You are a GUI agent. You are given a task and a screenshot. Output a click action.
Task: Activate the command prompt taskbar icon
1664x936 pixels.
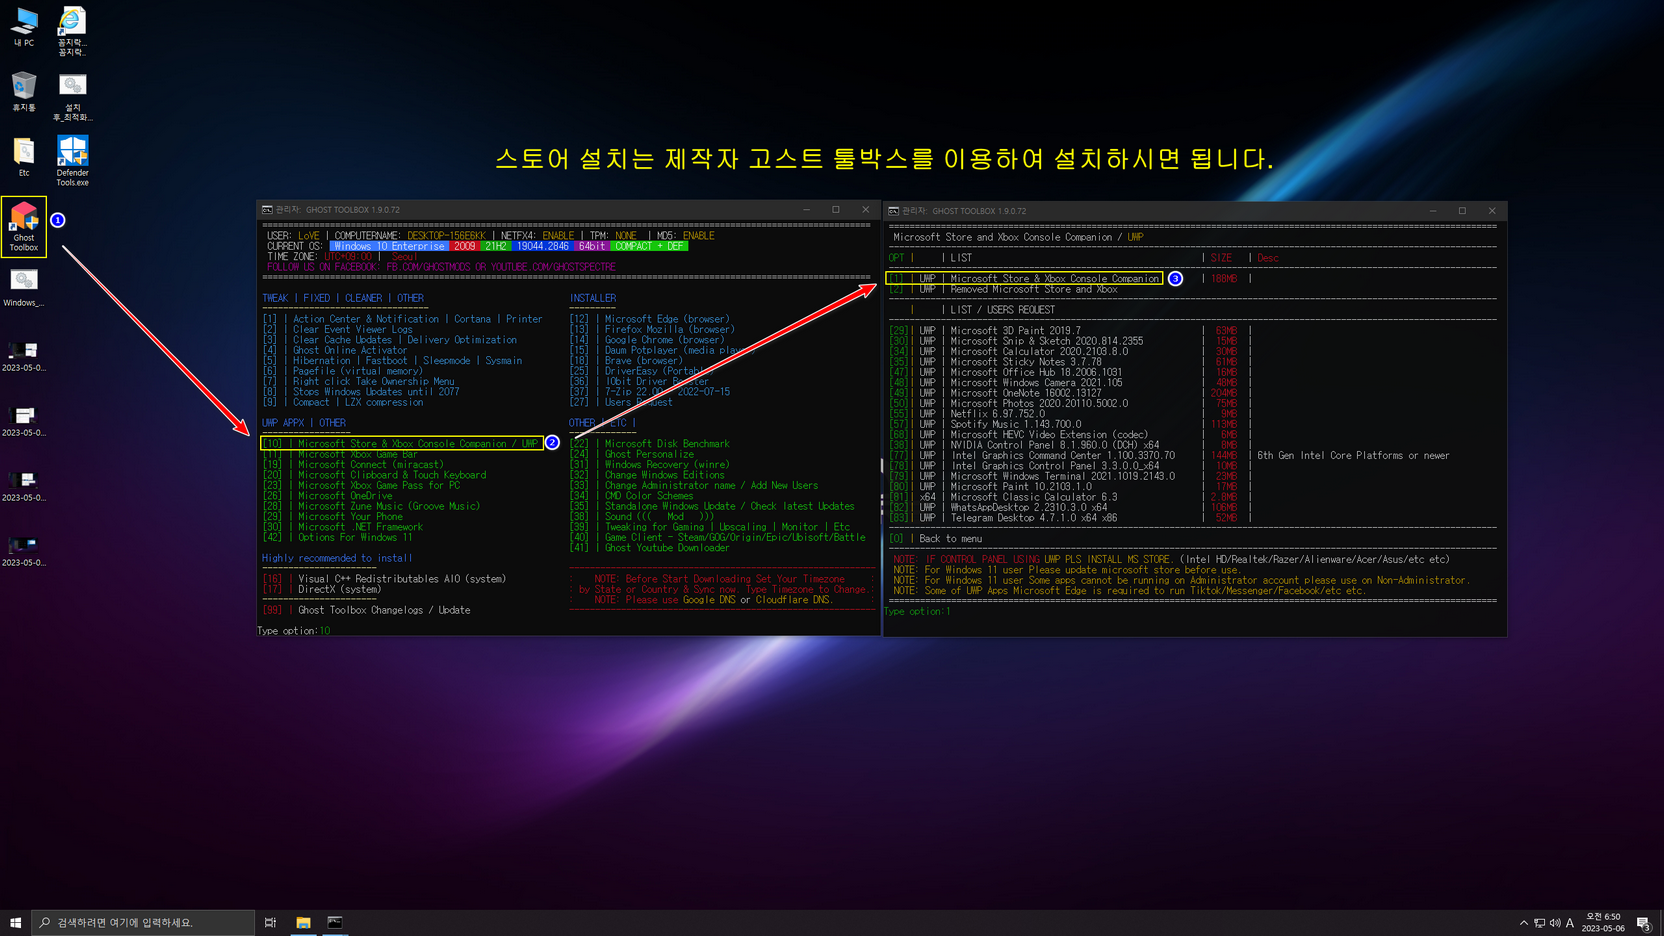pyautogui.click(x=335, y=922)
